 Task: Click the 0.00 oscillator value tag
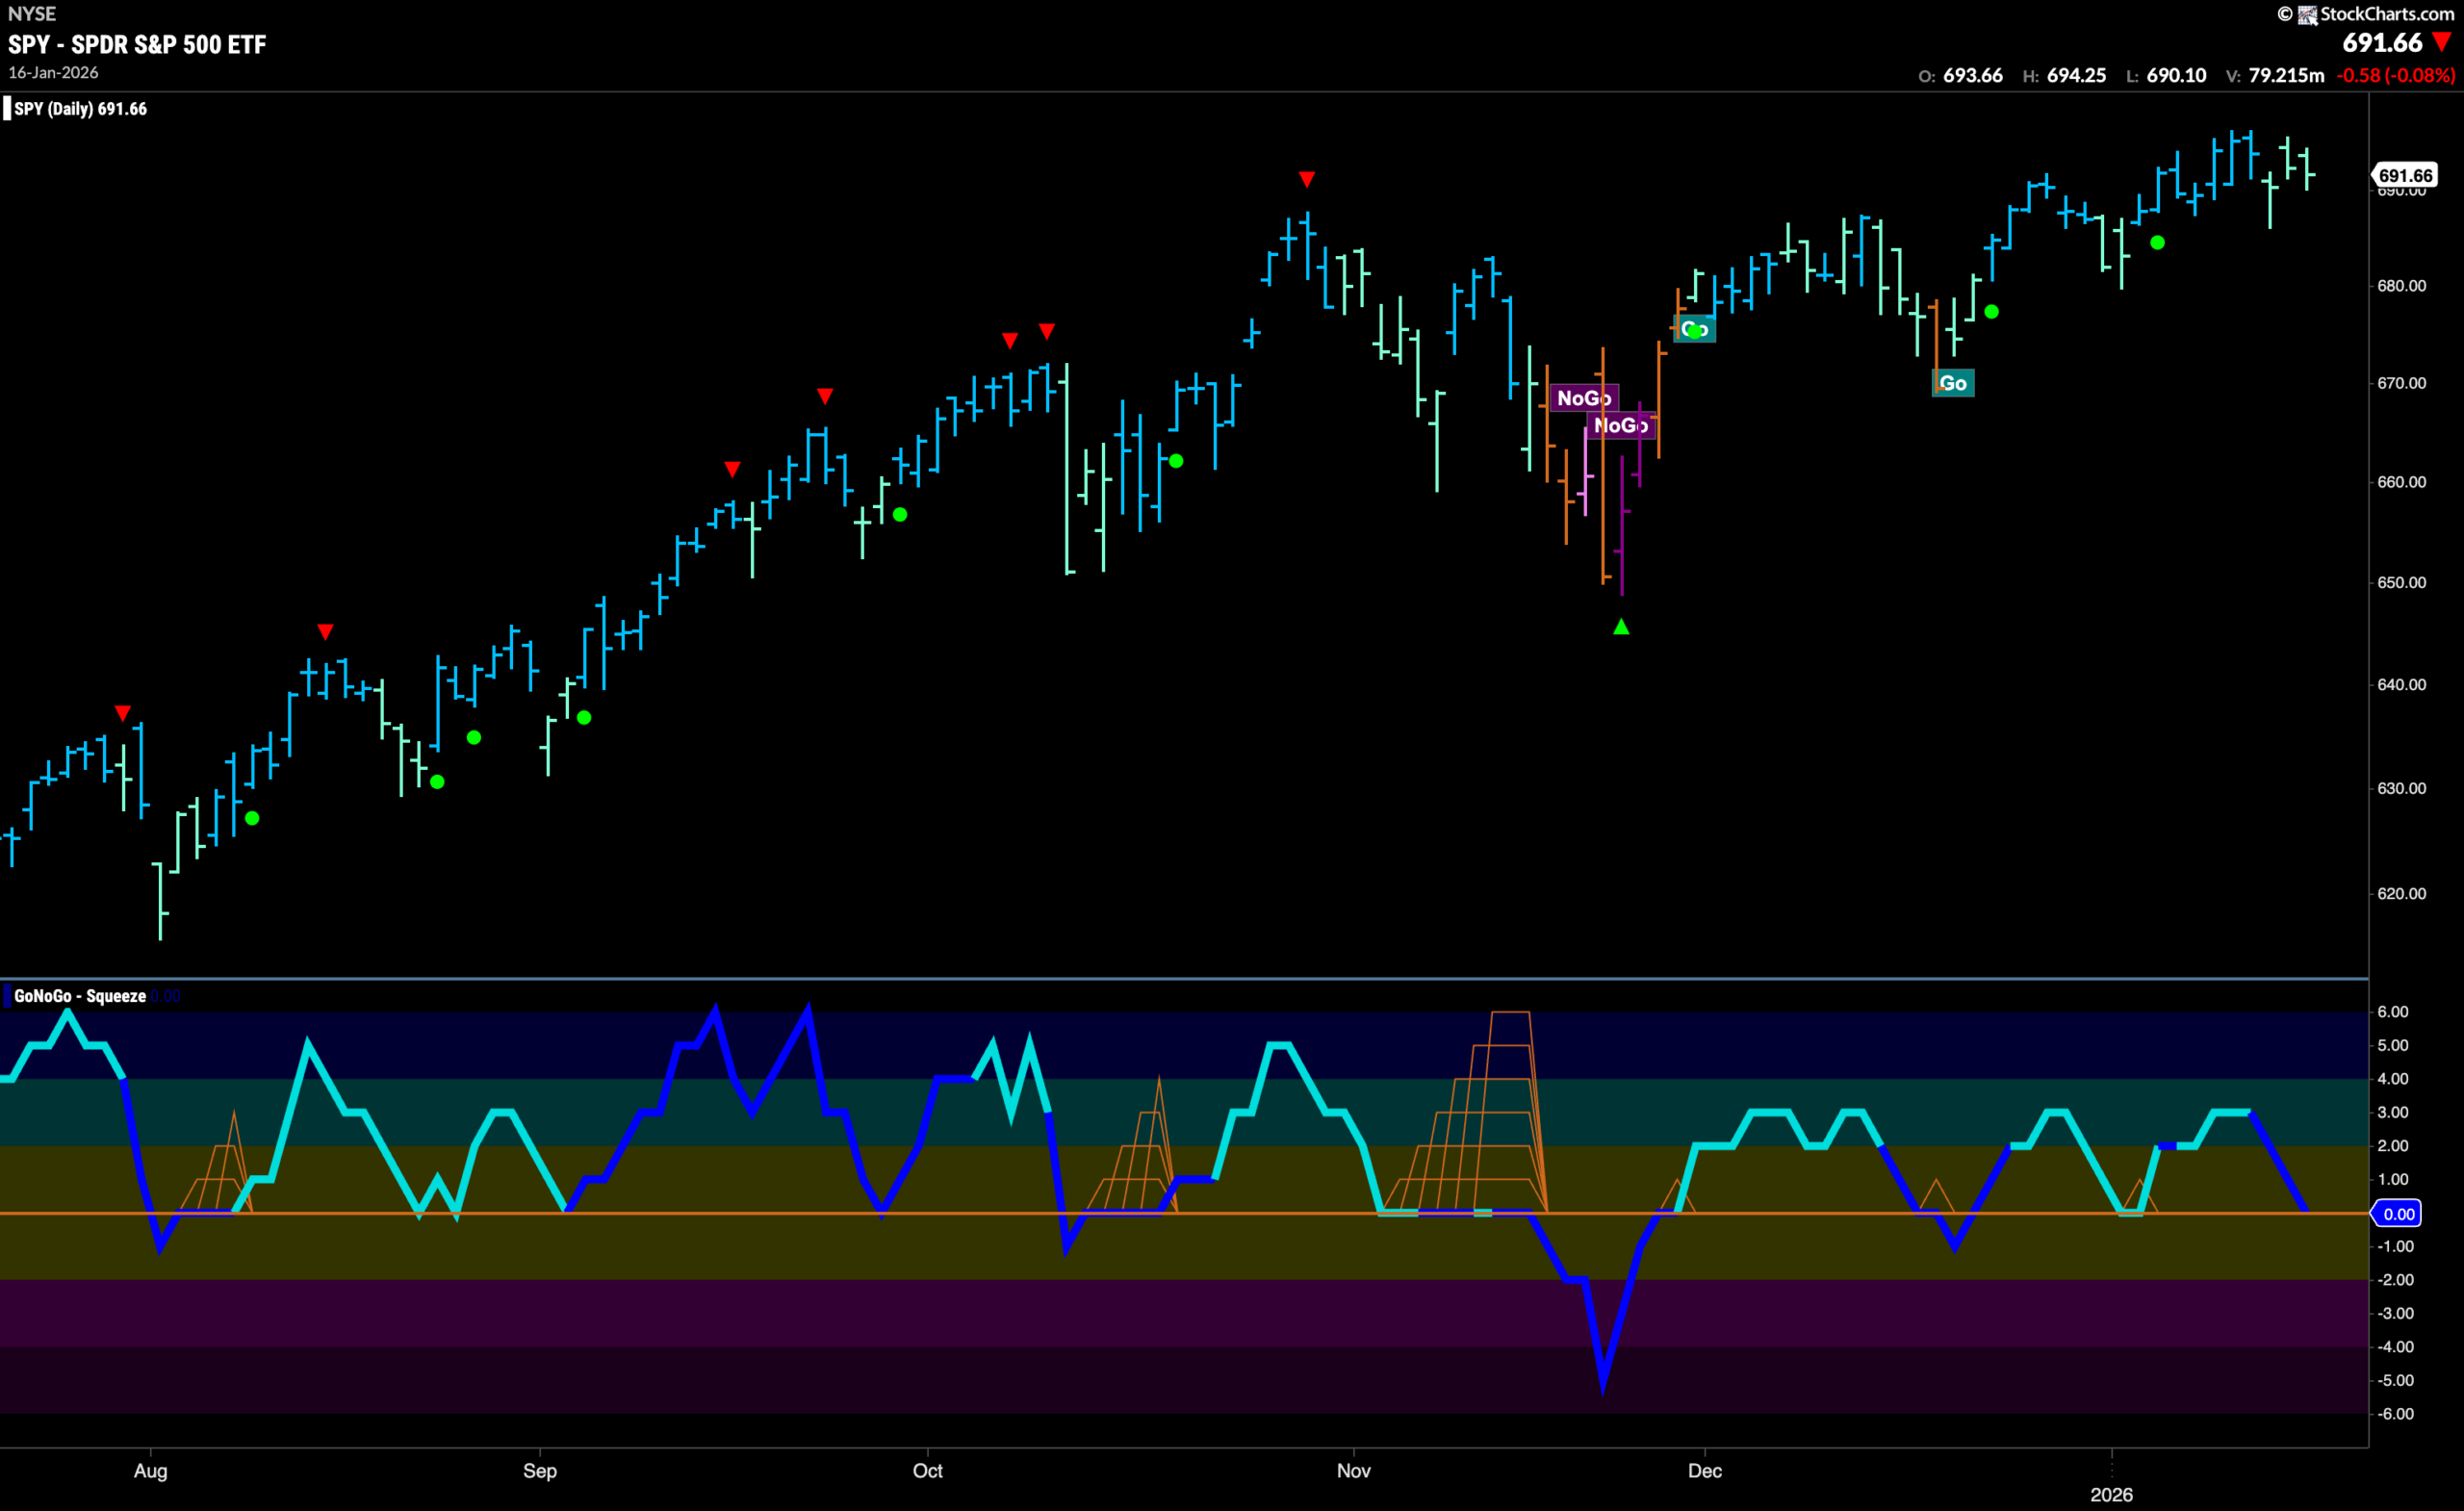tap(2398, 1214)
